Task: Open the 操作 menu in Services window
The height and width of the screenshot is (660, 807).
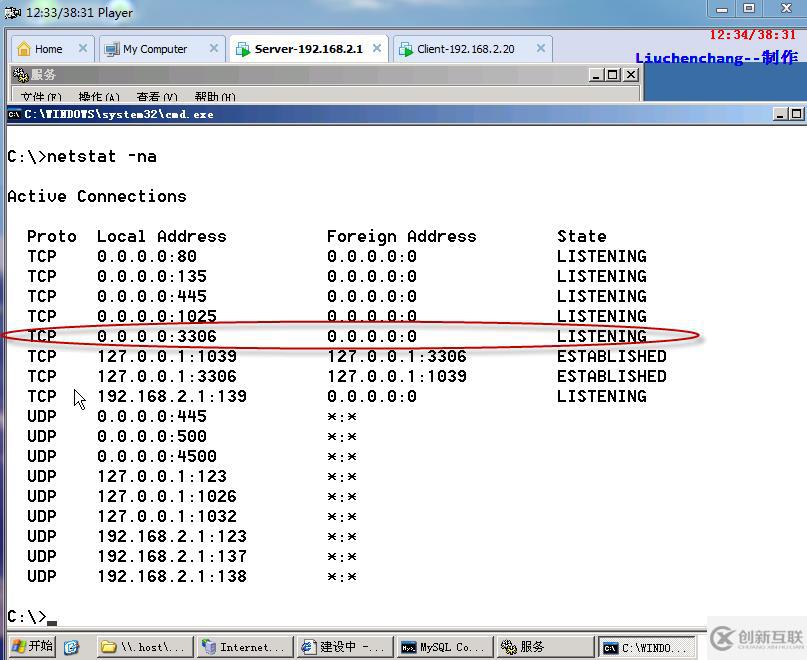Action: [x=99, y=96]
